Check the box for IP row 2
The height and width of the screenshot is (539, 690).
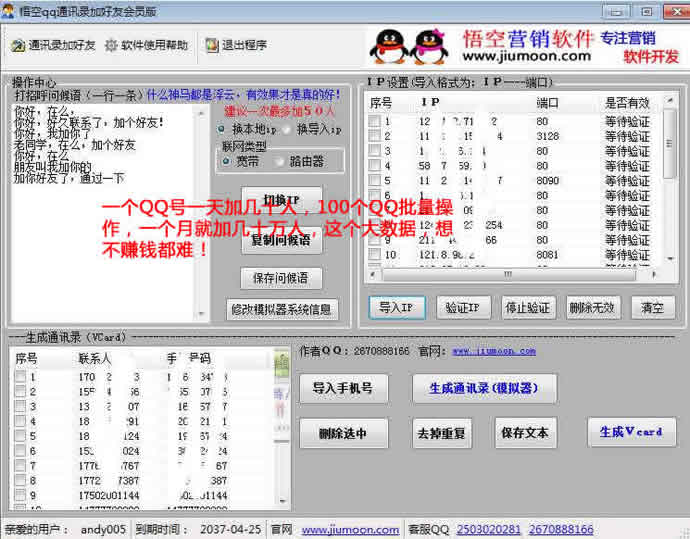click(x=374, y=136)
